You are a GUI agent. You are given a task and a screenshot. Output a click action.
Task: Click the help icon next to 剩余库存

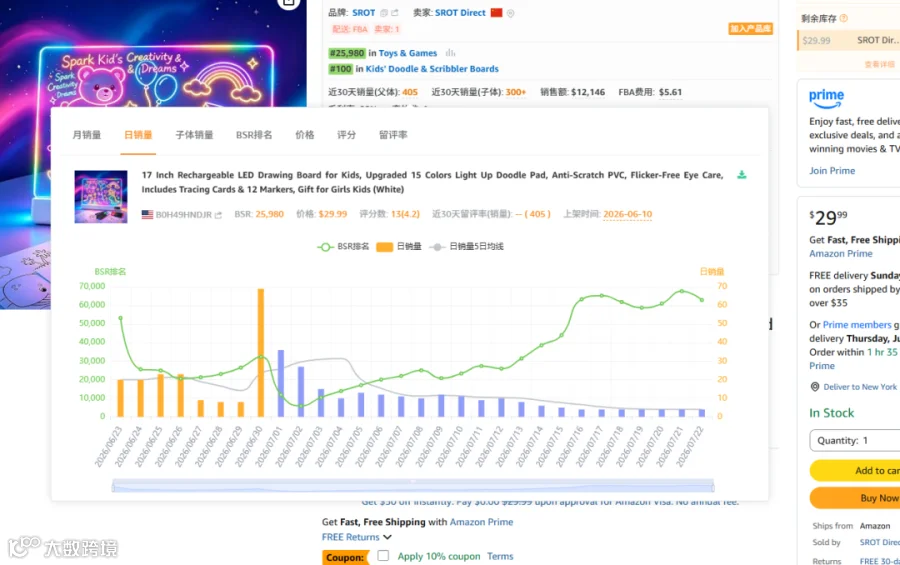844,18
